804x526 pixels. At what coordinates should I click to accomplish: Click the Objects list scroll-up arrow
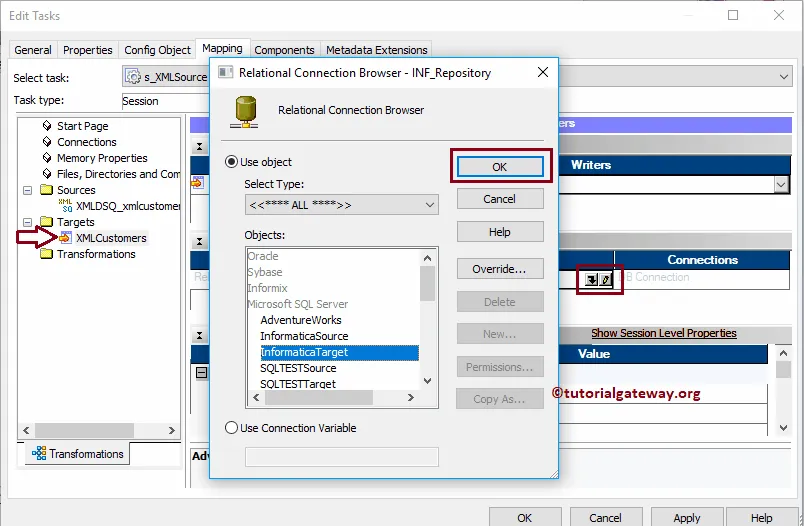click(x=428, y=258)
